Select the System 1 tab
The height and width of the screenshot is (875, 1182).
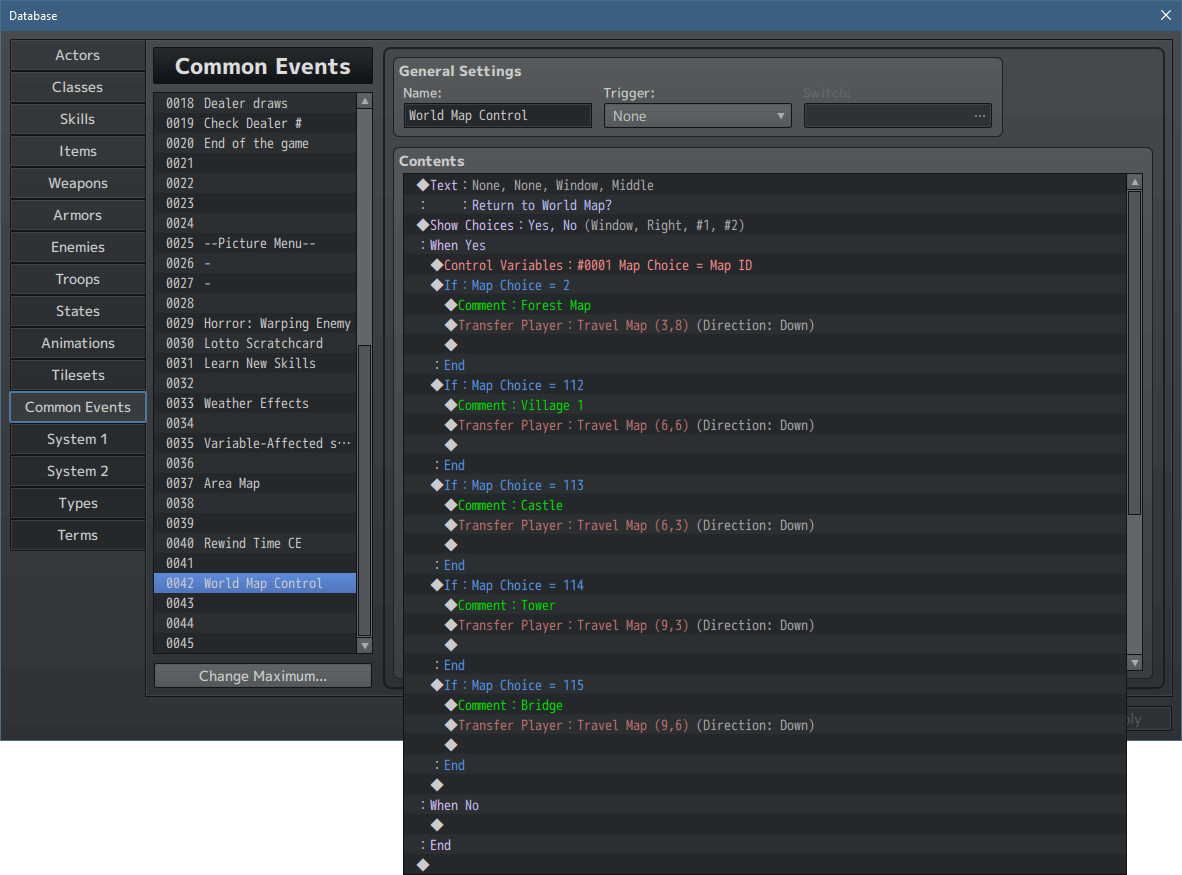pos(78,439)
